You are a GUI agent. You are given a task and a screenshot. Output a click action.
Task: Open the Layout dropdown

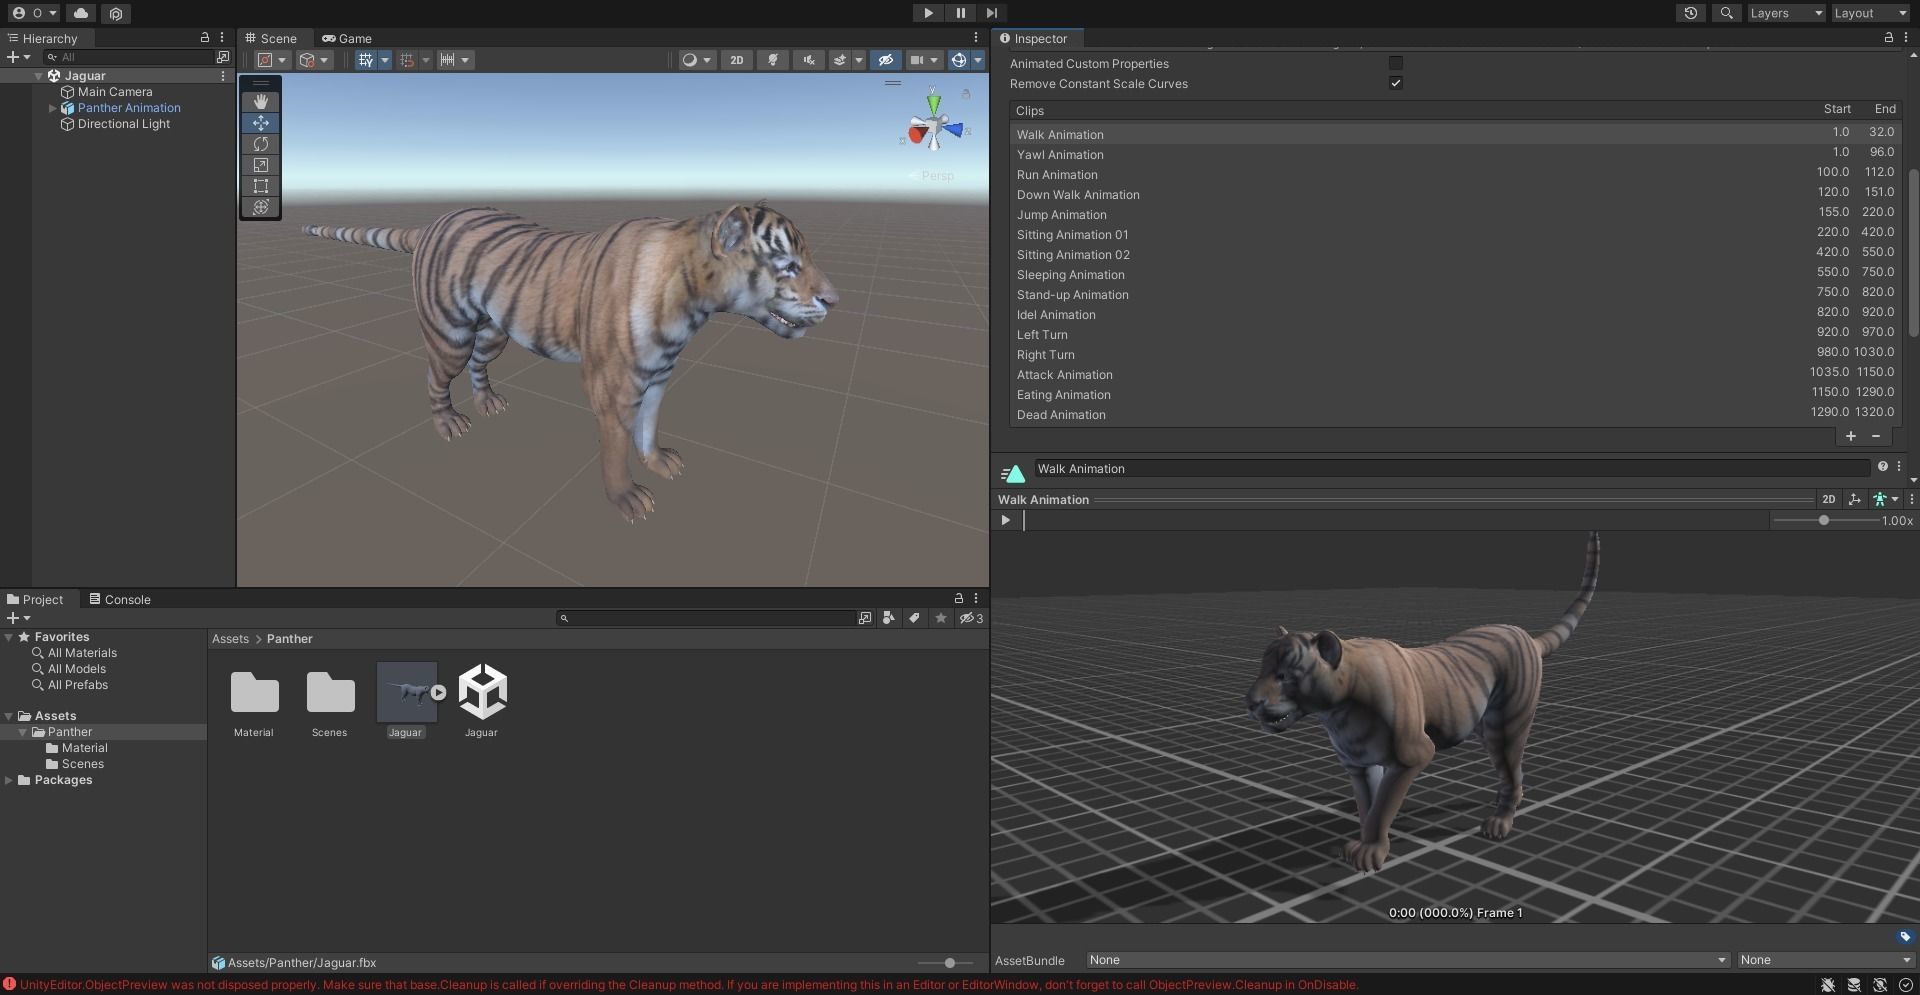point(1870,13)
